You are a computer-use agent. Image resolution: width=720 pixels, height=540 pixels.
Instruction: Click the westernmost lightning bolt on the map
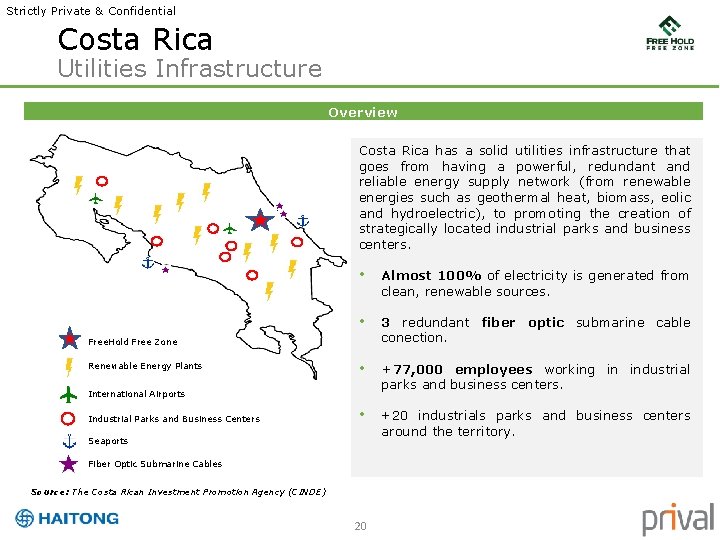(79, 185)
